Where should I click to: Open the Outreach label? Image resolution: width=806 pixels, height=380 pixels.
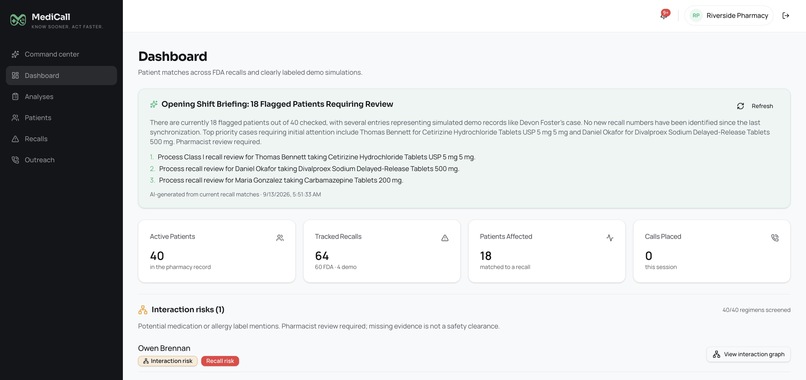pyautogui.click(x=40, y=160)
